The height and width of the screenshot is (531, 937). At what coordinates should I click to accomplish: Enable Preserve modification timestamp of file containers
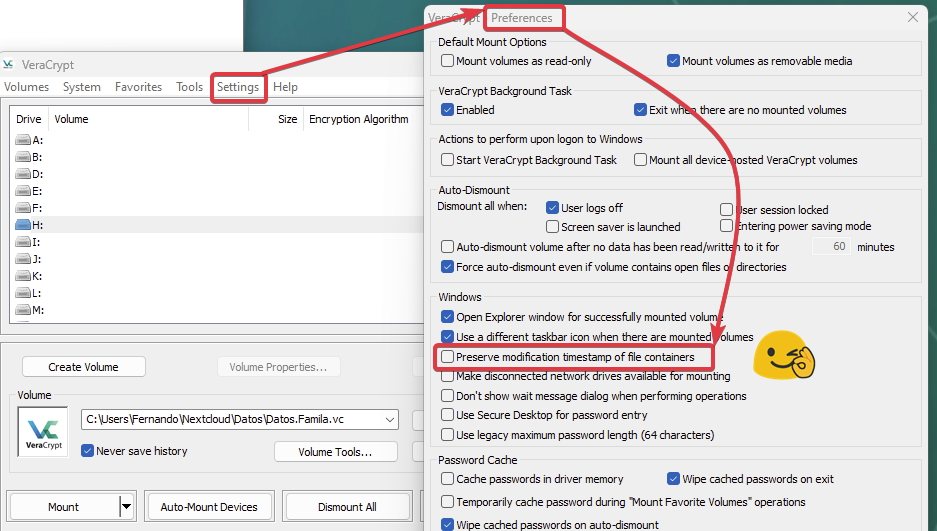(x=448, y=357)
